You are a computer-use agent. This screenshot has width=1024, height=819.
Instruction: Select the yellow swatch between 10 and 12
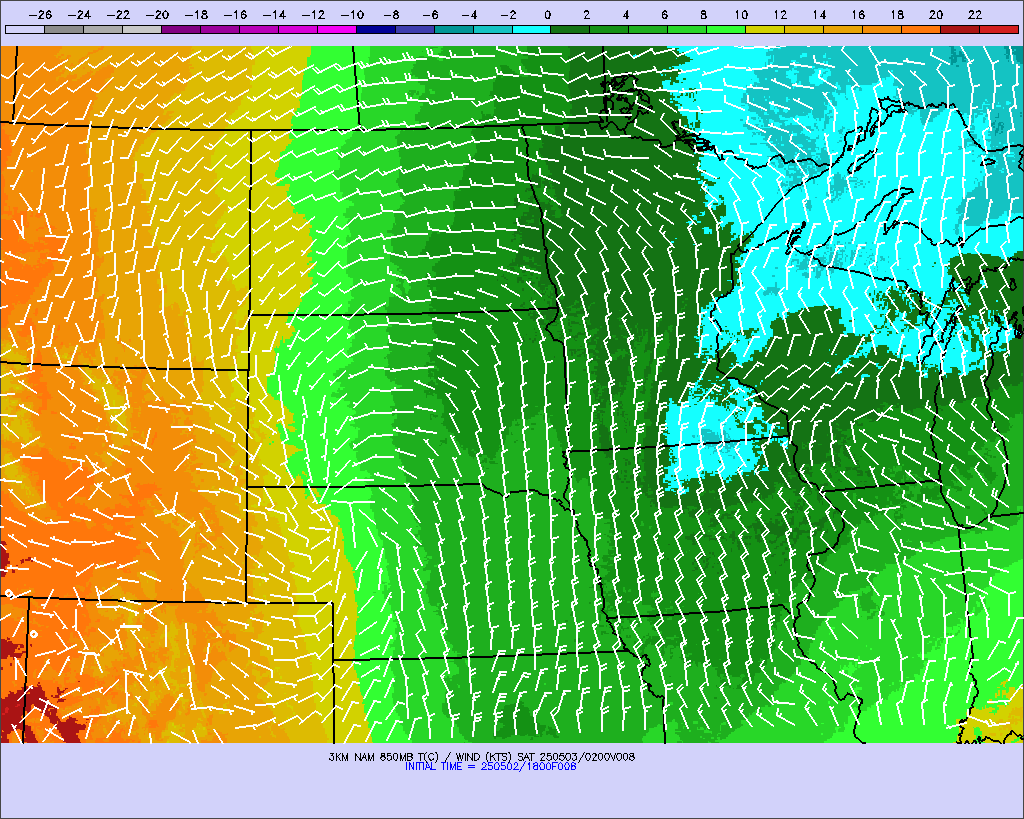[x=765, y=29]
